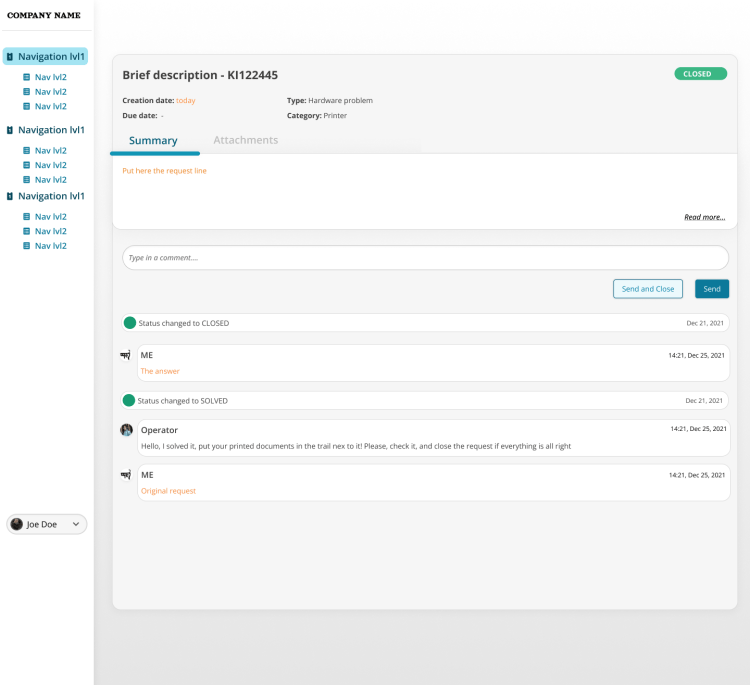
Task: Click the Operator avatar picture
Action: pos(127,430)
